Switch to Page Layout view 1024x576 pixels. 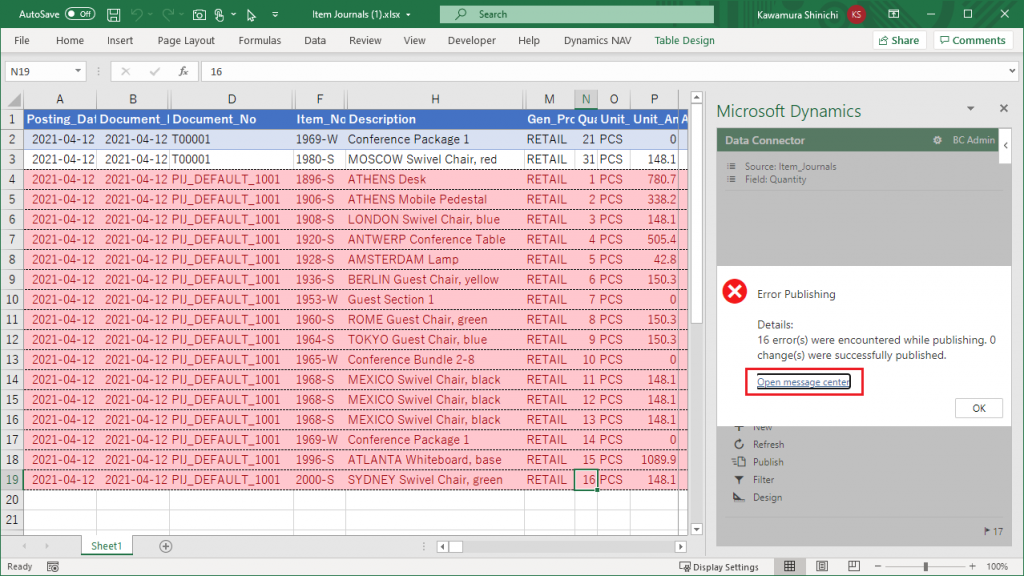coord(822,566)
